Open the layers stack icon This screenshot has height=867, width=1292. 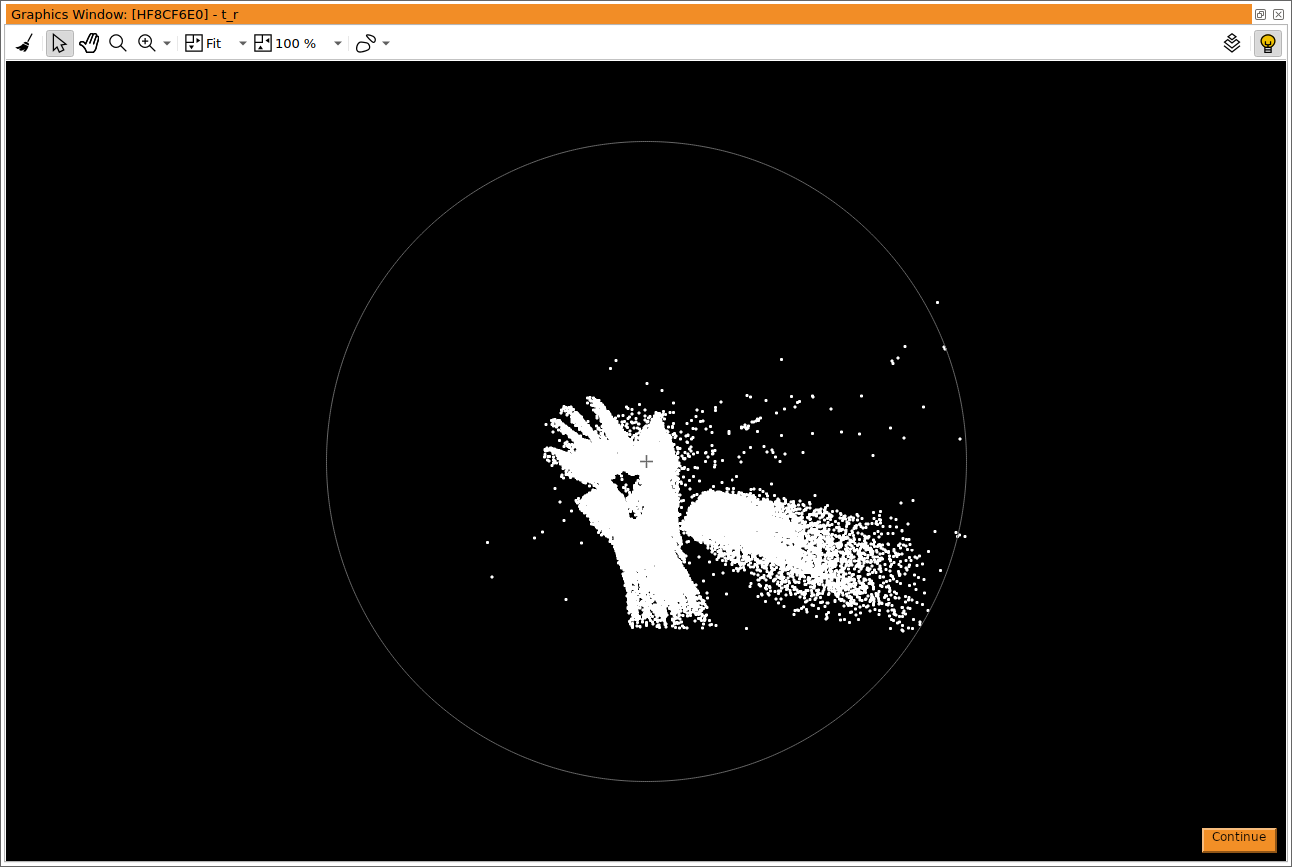tap(1232, 43)
